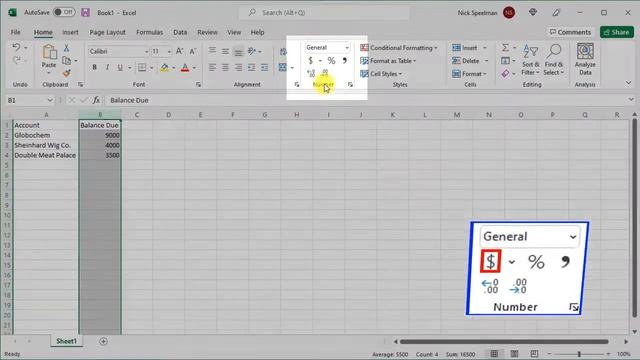Switch to the Formulas tab
This screenshot has width=640, height=360.
click(149, 32)
